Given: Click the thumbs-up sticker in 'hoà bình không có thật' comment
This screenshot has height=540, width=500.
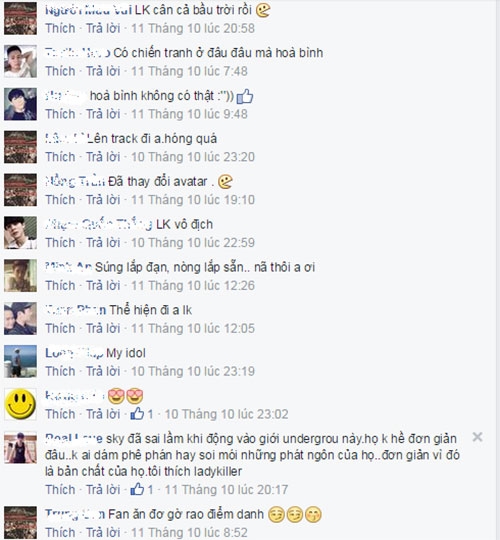Looking at the screenshot, I should [245, 96].
